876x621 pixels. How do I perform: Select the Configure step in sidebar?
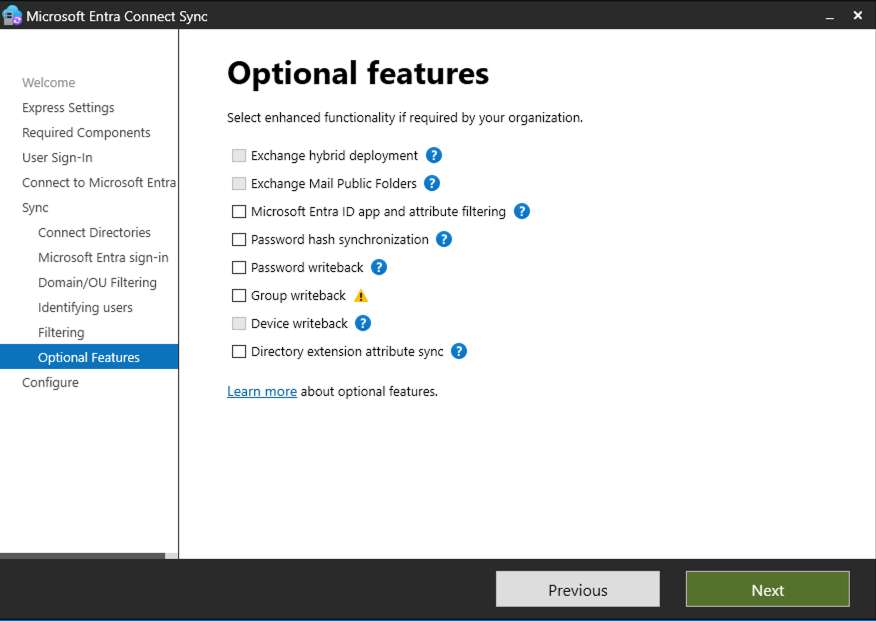[50, 382]
